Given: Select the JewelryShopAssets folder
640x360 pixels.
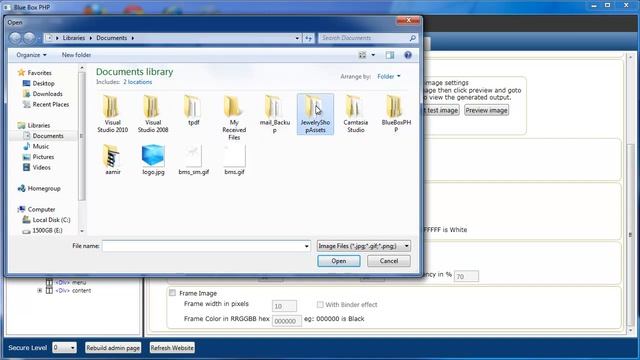Looking at the screenshot, I should 315,114.
